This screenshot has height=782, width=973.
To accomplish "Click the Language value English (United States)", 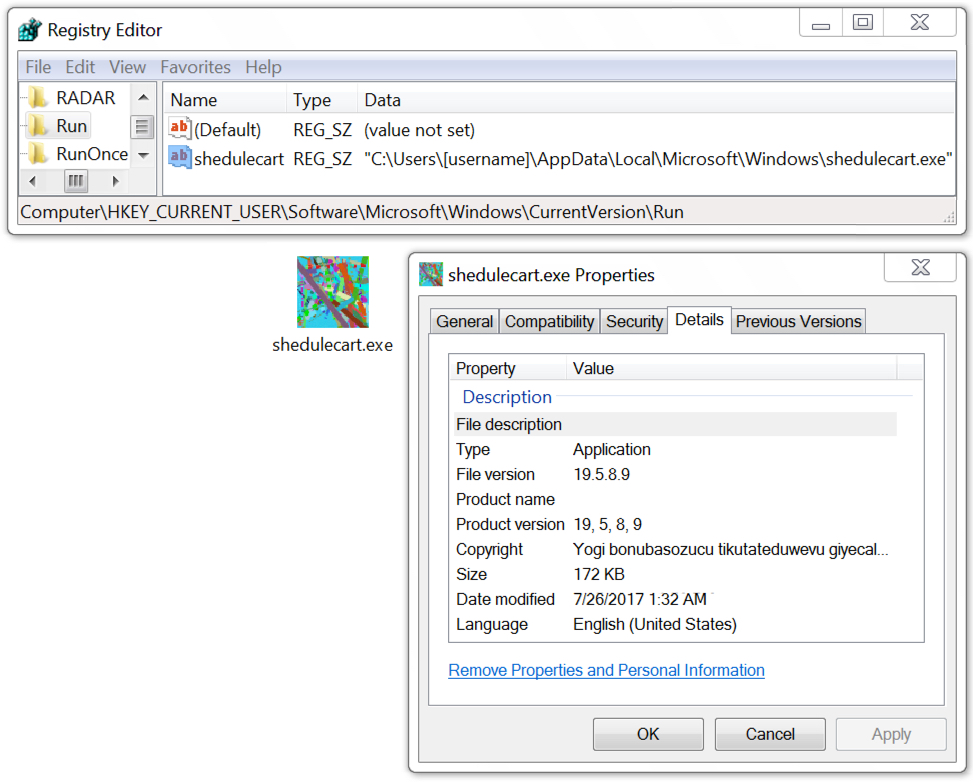I will point(655,624).
